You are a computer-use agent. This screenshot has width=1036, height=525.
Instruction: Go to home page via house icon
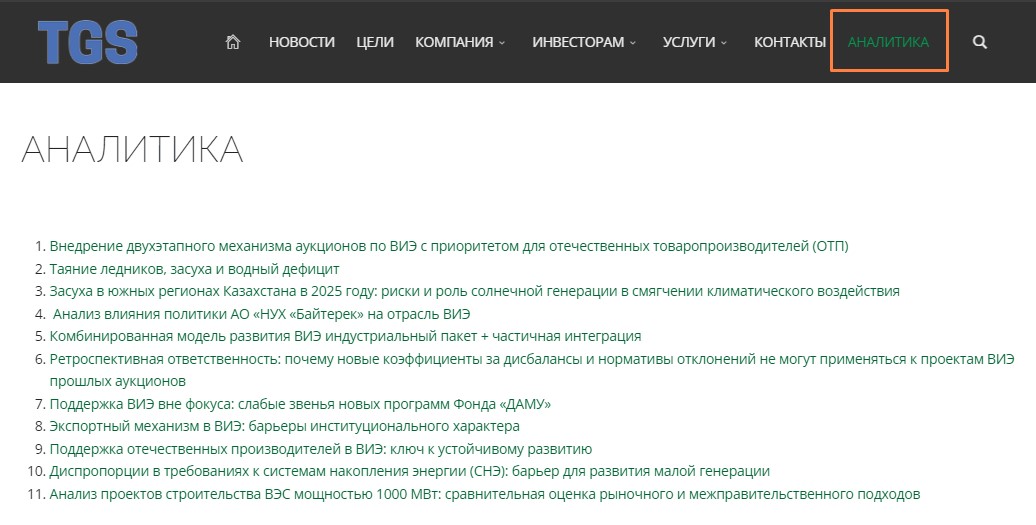(x=233, y=42)
